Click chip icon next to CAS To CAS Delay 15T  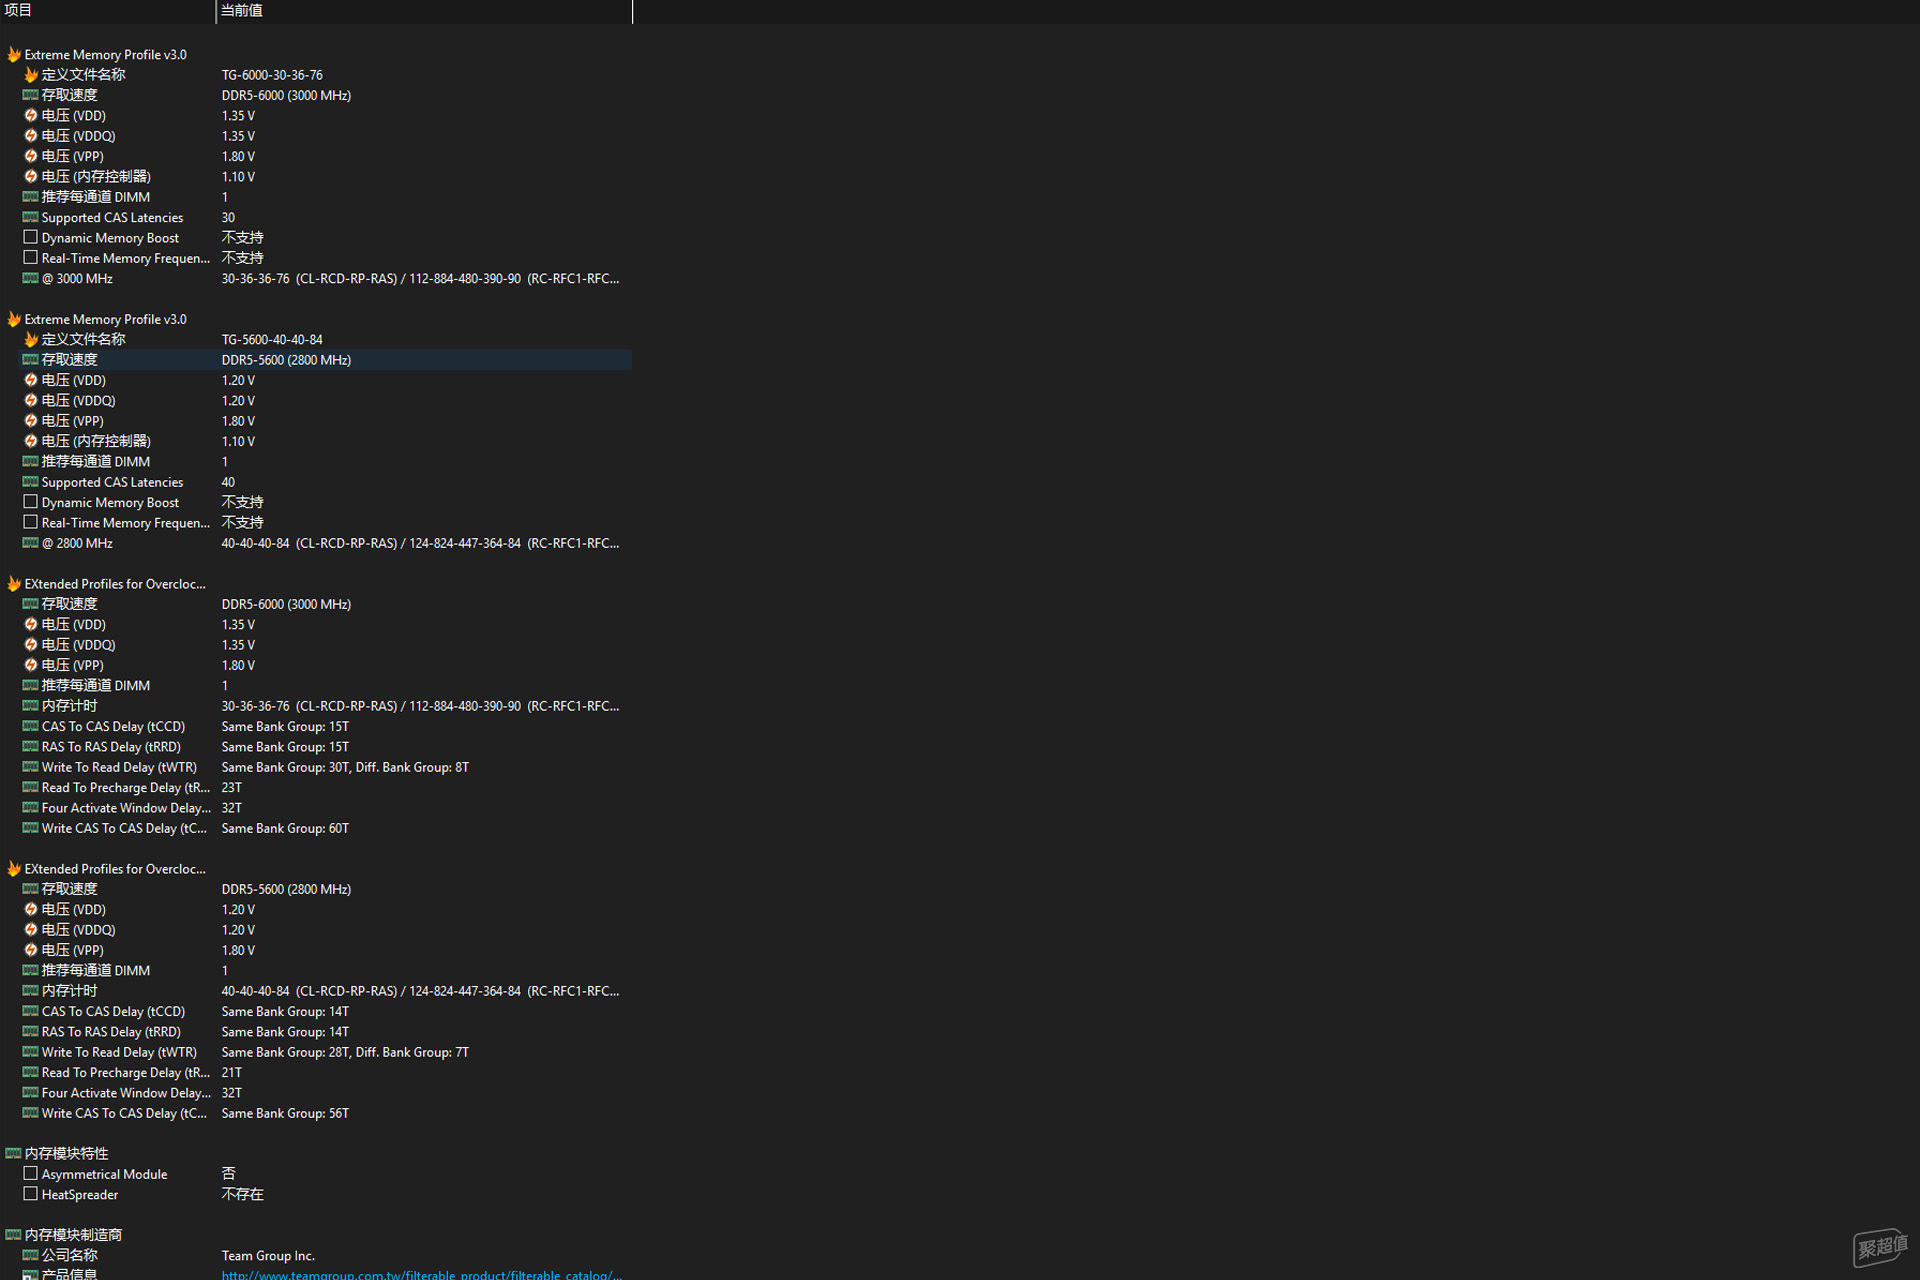[31, 727]
